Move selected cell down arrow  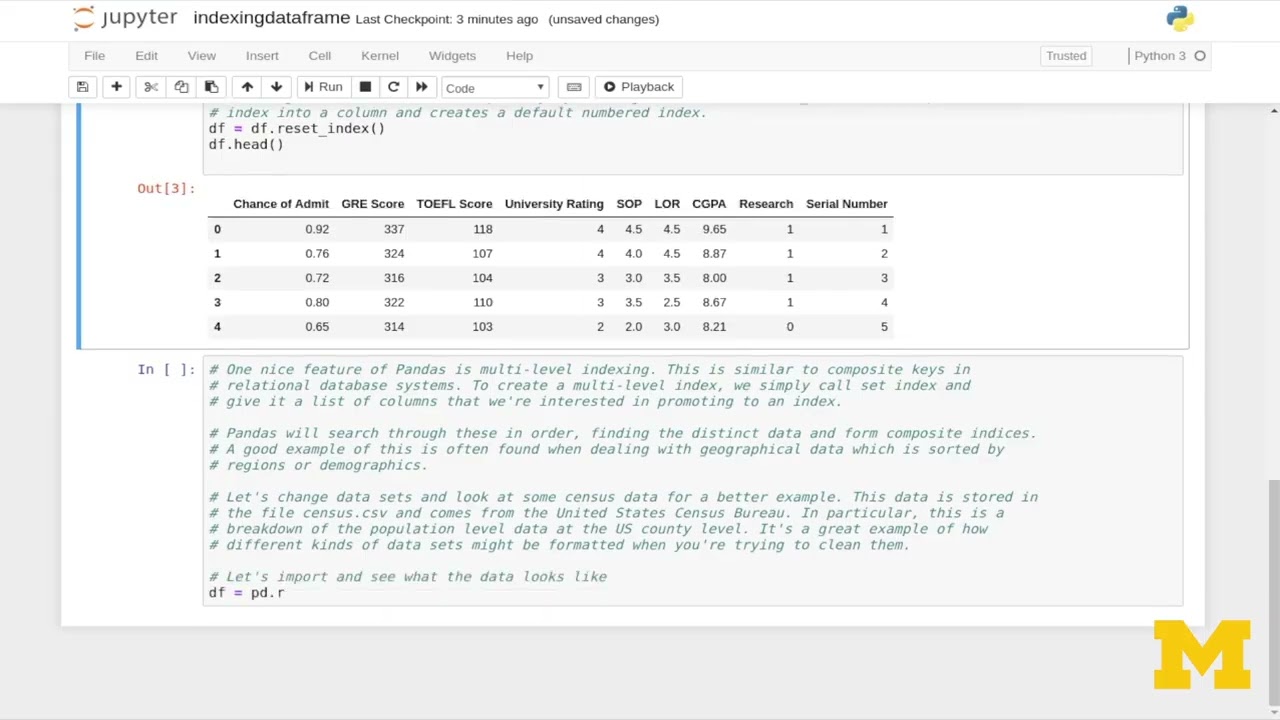277,87
